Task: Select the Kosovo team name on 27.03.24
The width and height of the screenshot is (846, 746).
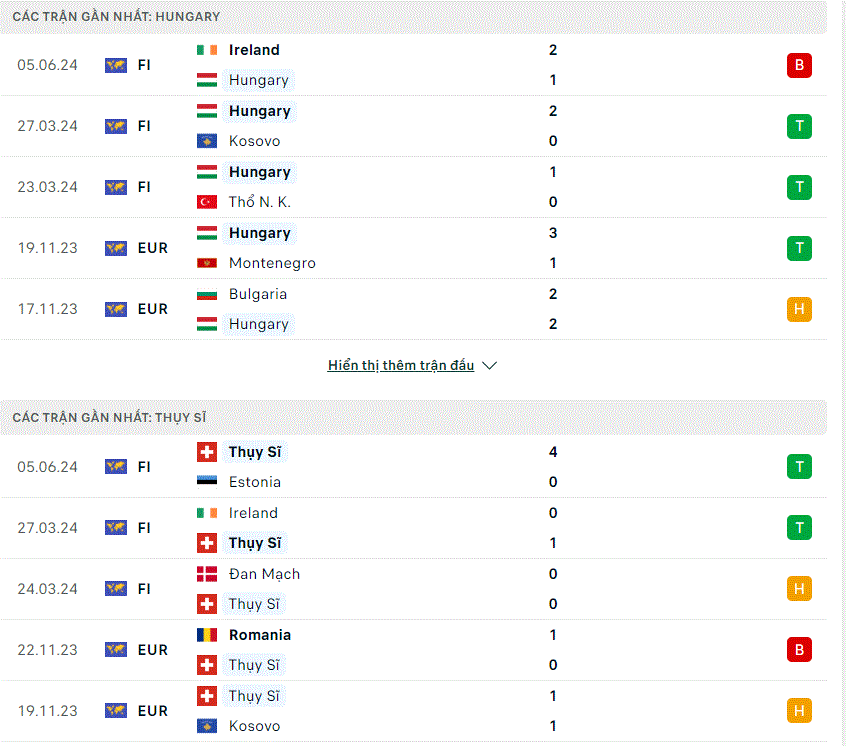Action: (255, 141)
